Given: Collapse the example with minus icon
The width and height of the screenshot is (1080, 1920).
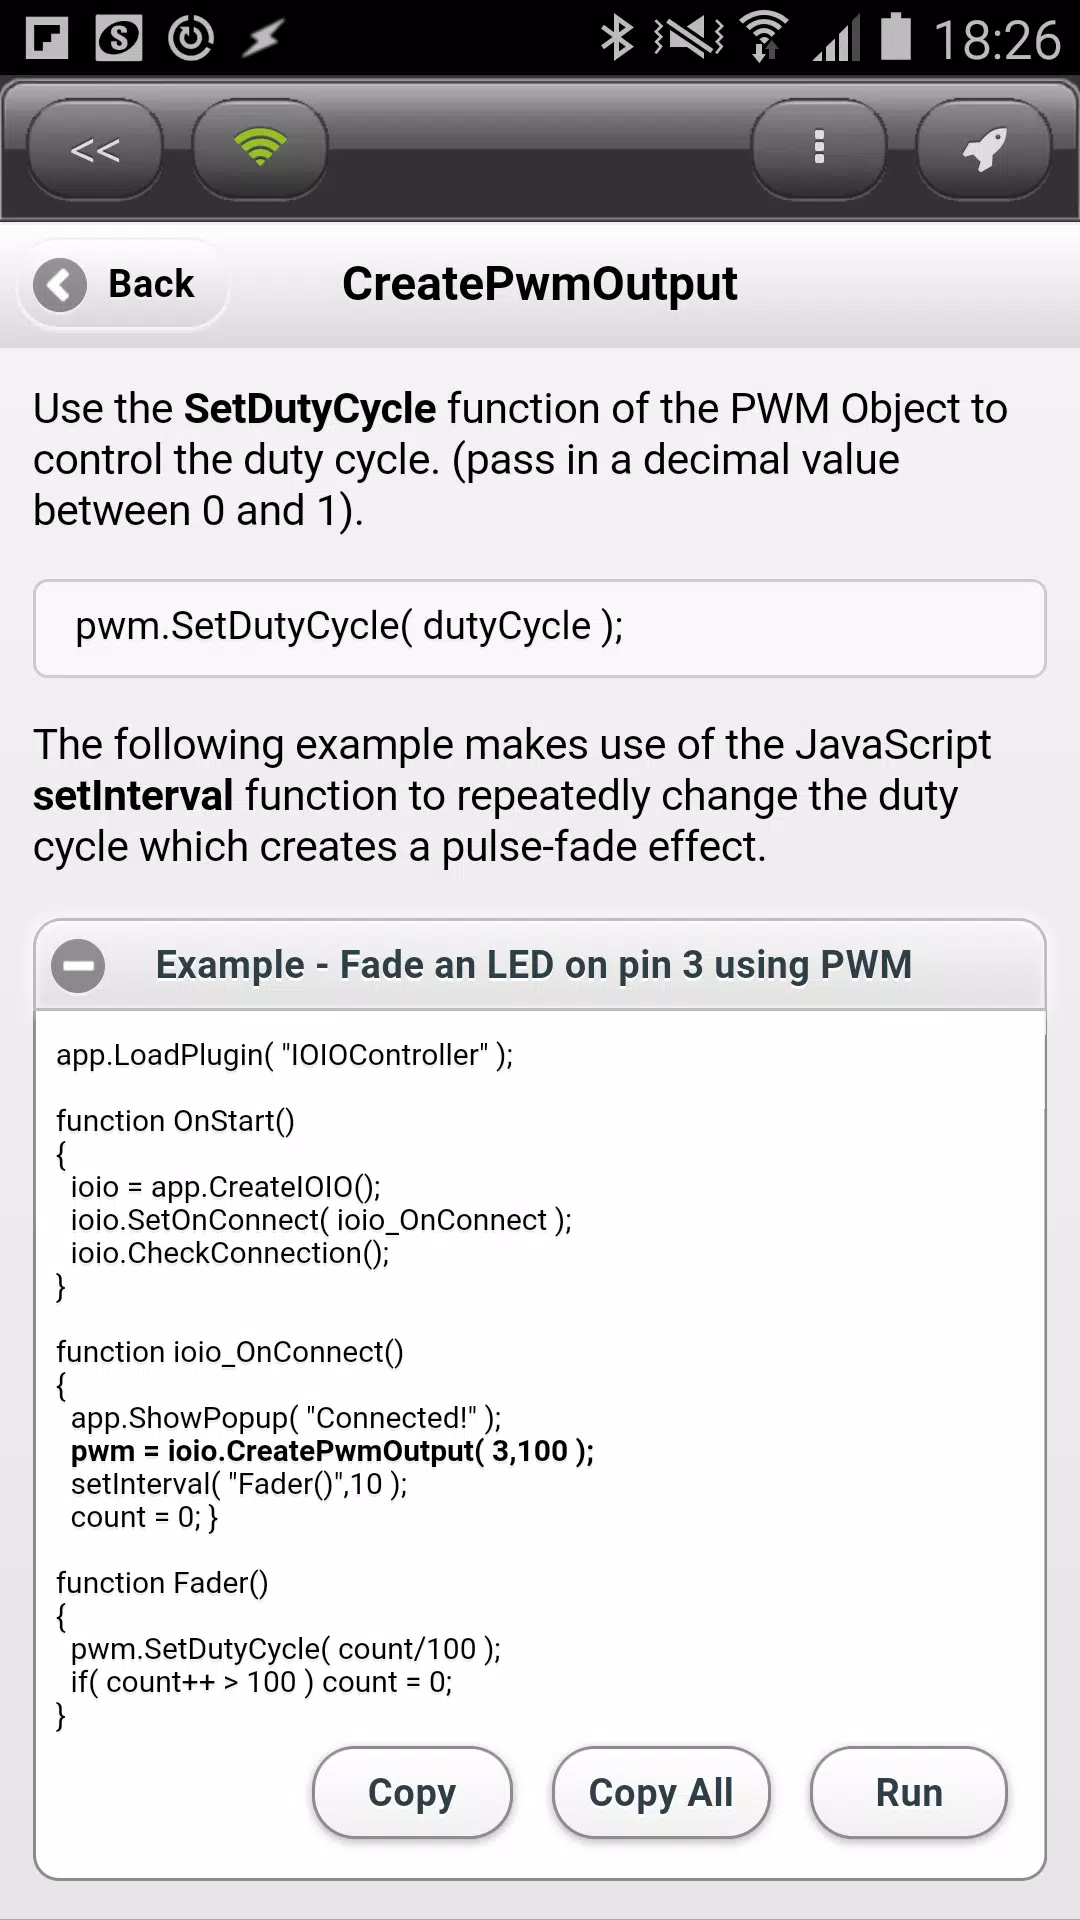Looking at the screenshot, I should point(78,966).
